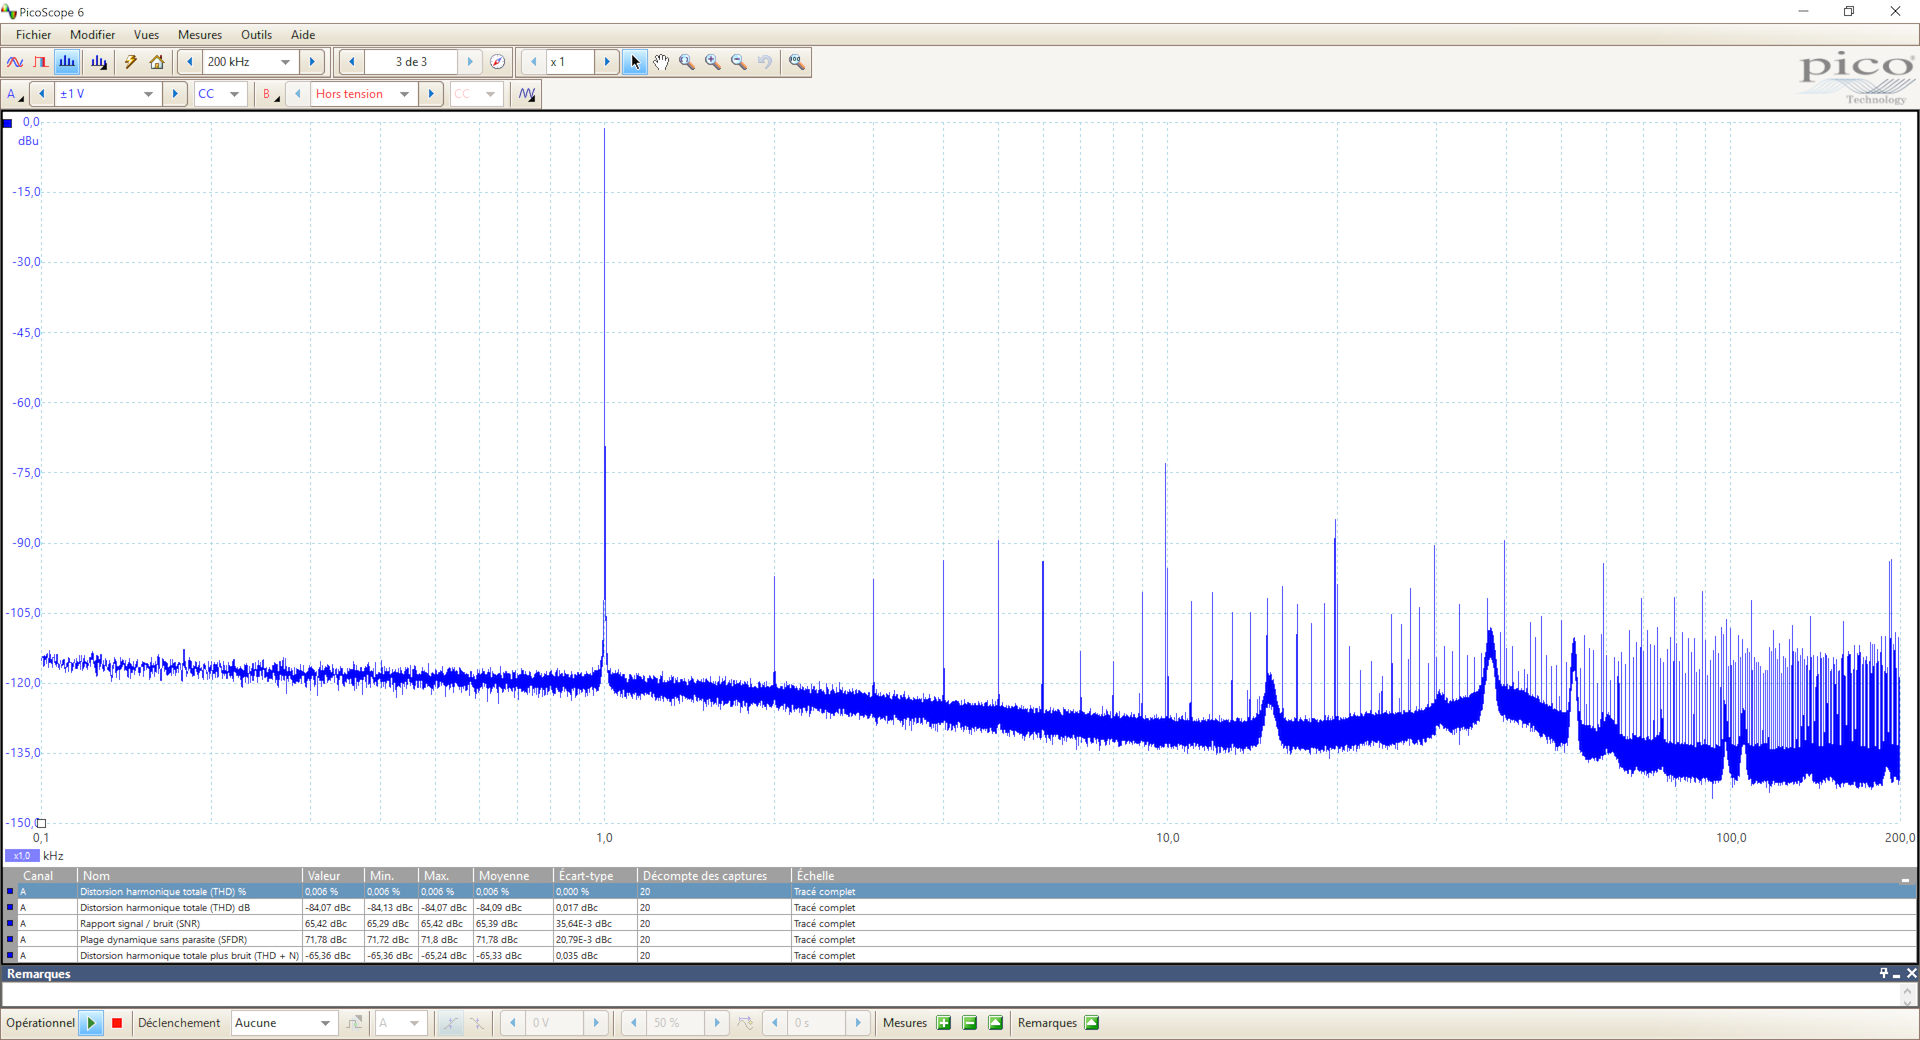Screen dimensions: 1920x1040
Task: Click the x1 zoom factor field
Action: point(570,62)
